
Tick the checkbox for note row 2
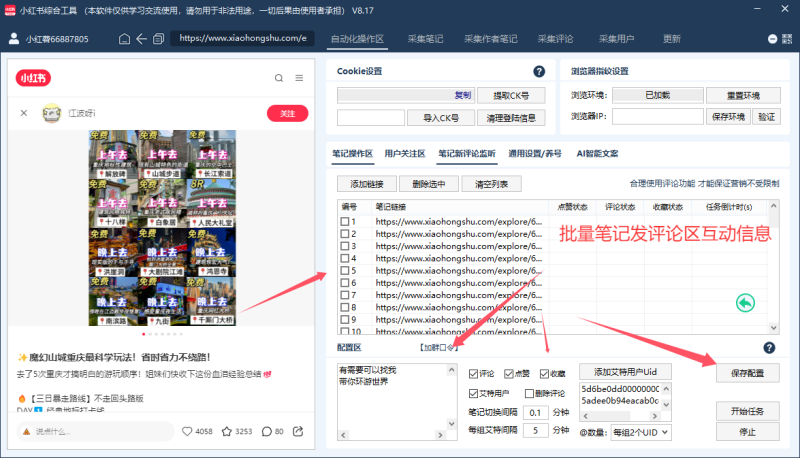(345, 234)
